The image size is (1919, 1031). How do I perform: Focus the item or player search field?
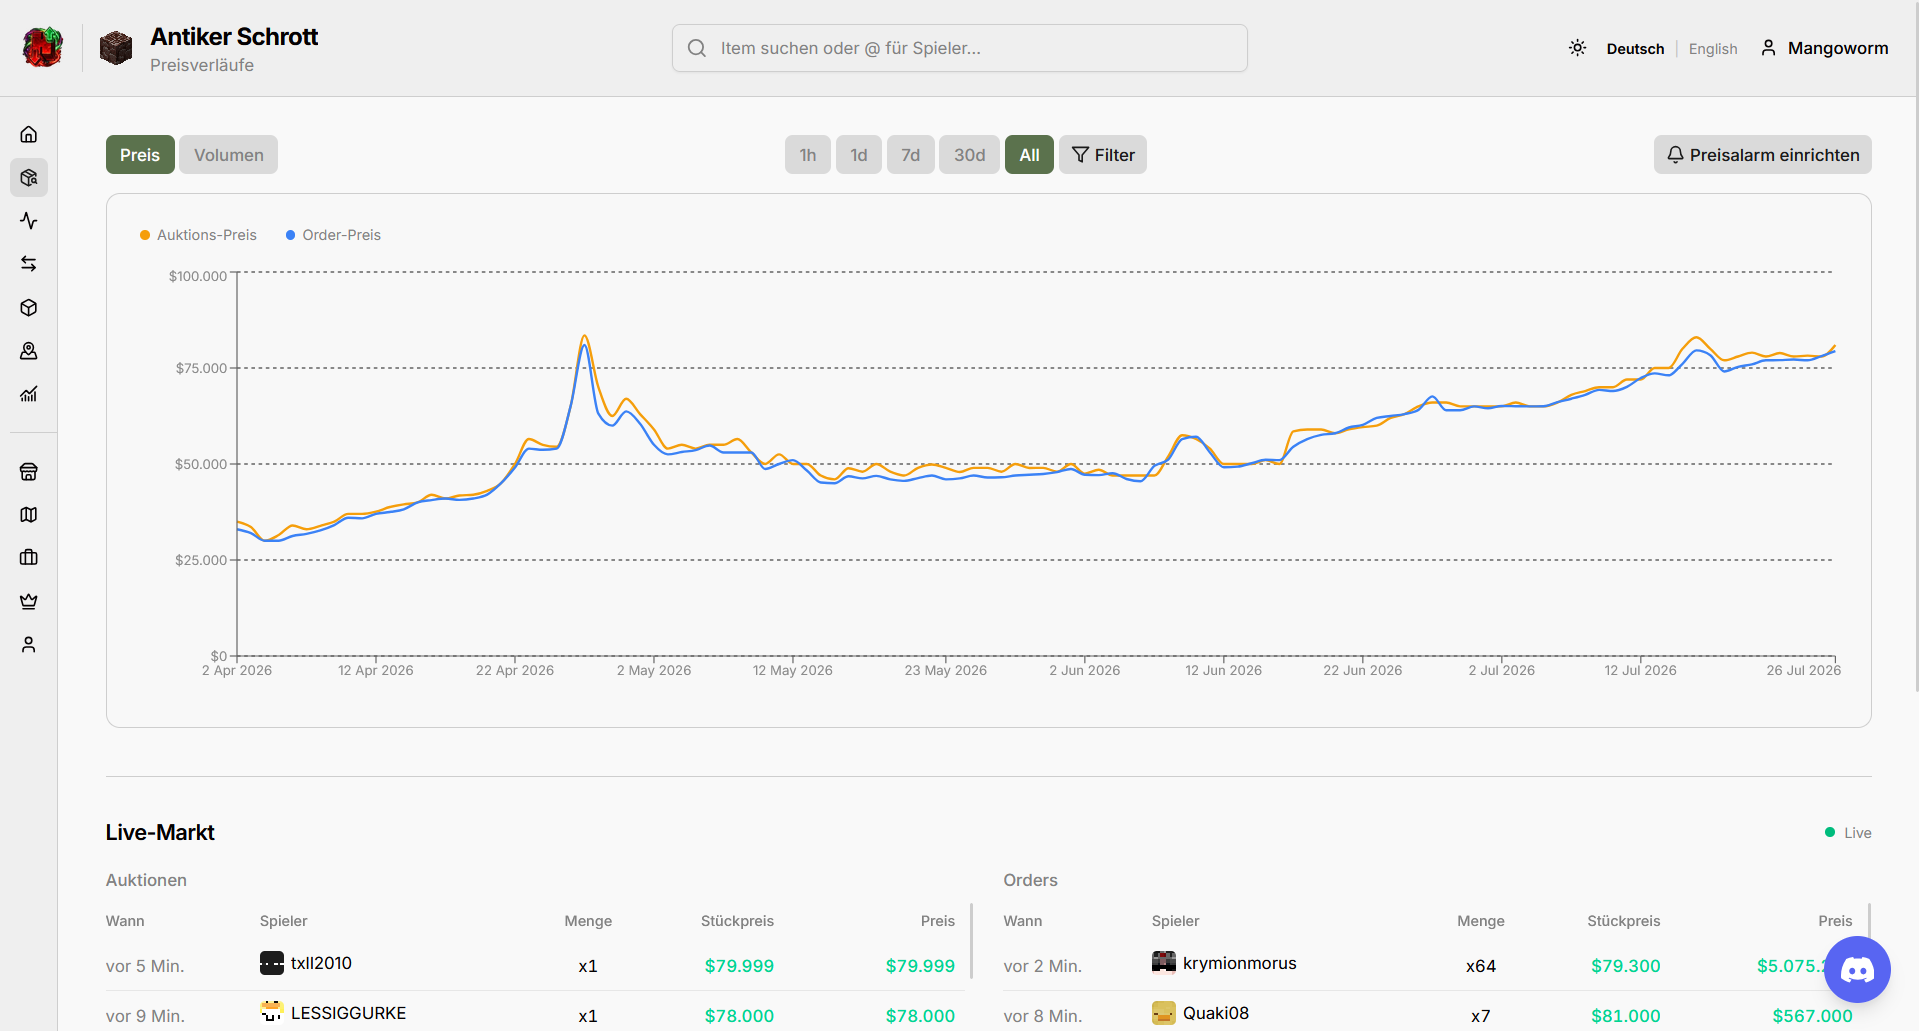960,48
